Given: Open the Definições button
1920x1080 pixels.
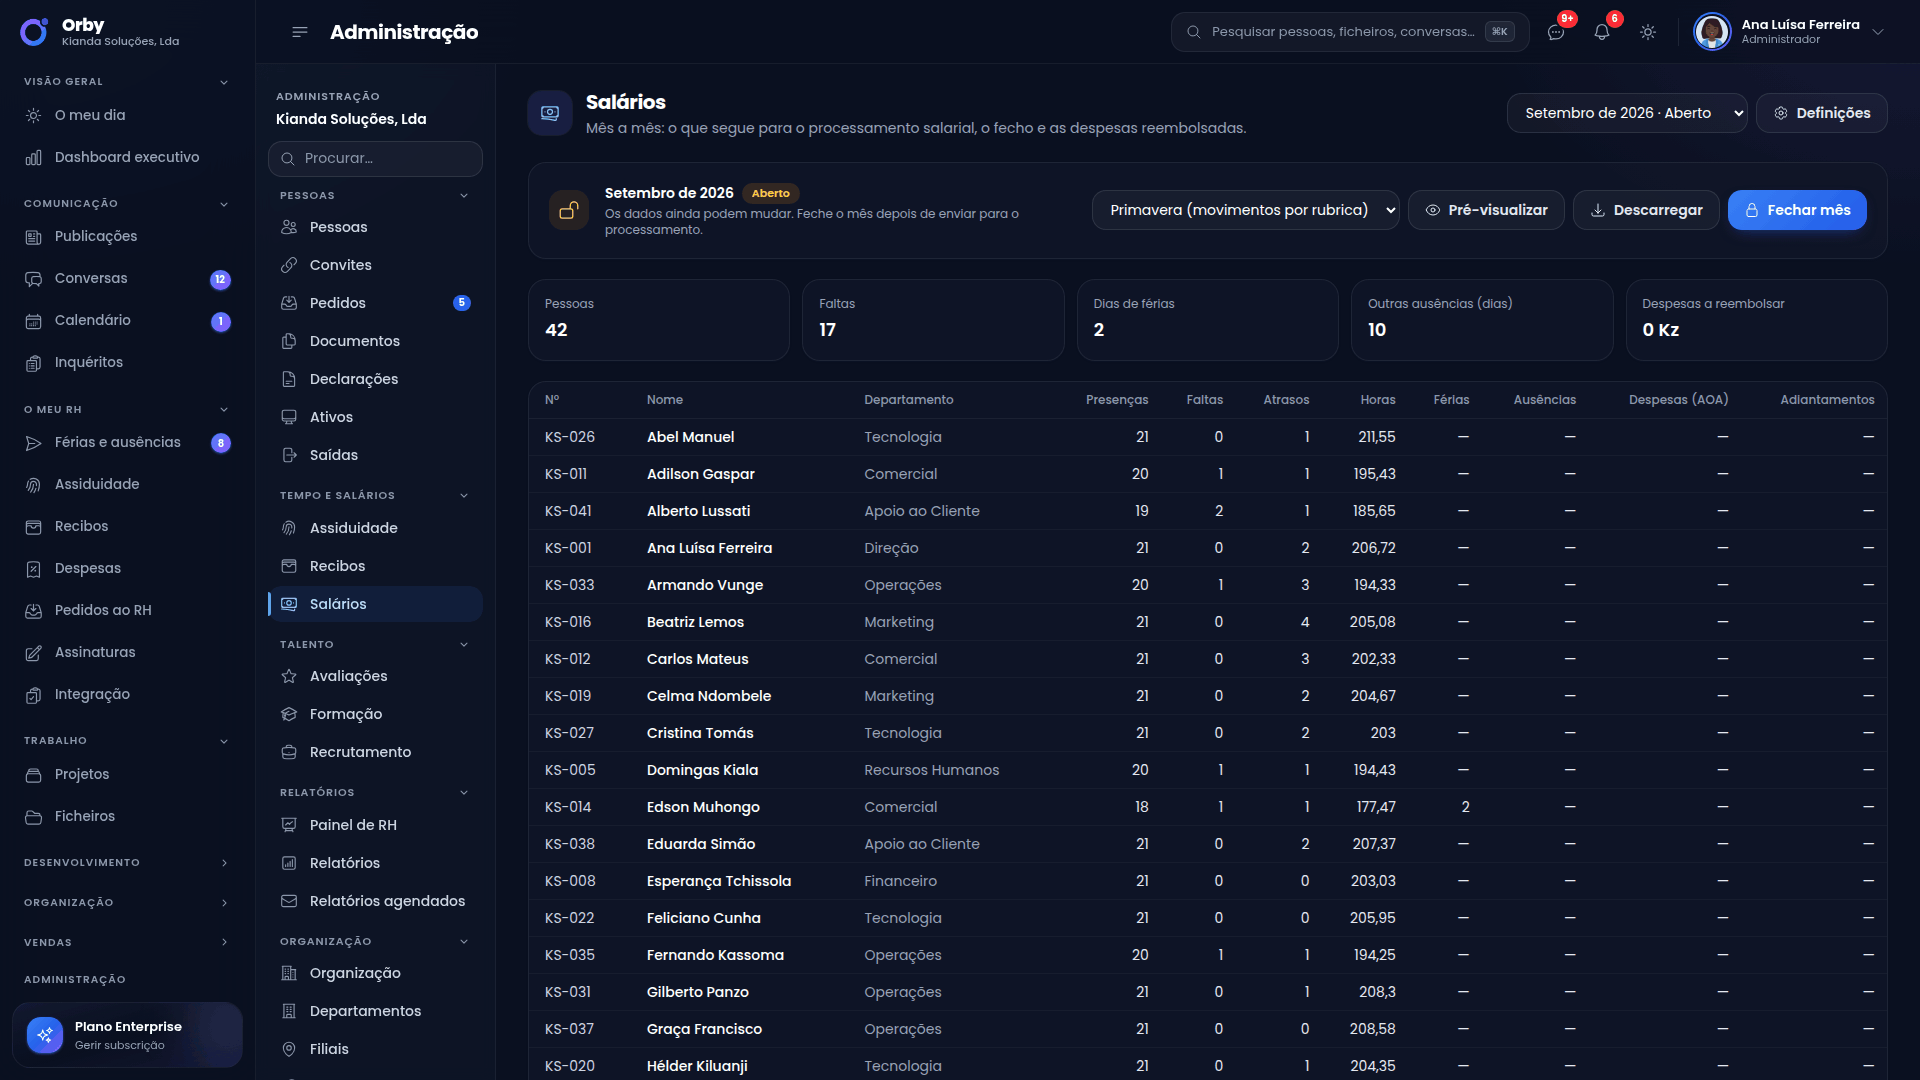Looking at the screenshot, I should click(x=1821, y=113).
